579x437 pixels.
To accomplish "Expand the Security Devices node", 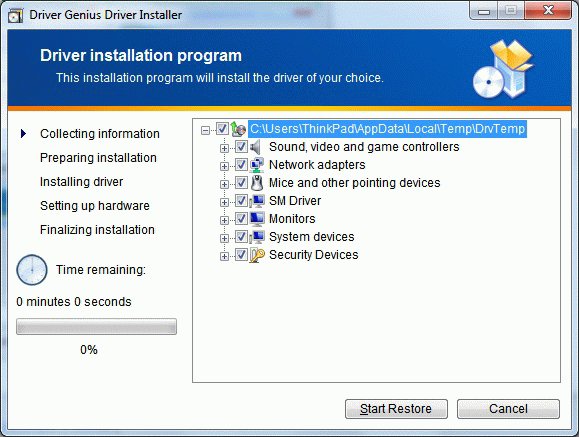I will click(224, 256).
